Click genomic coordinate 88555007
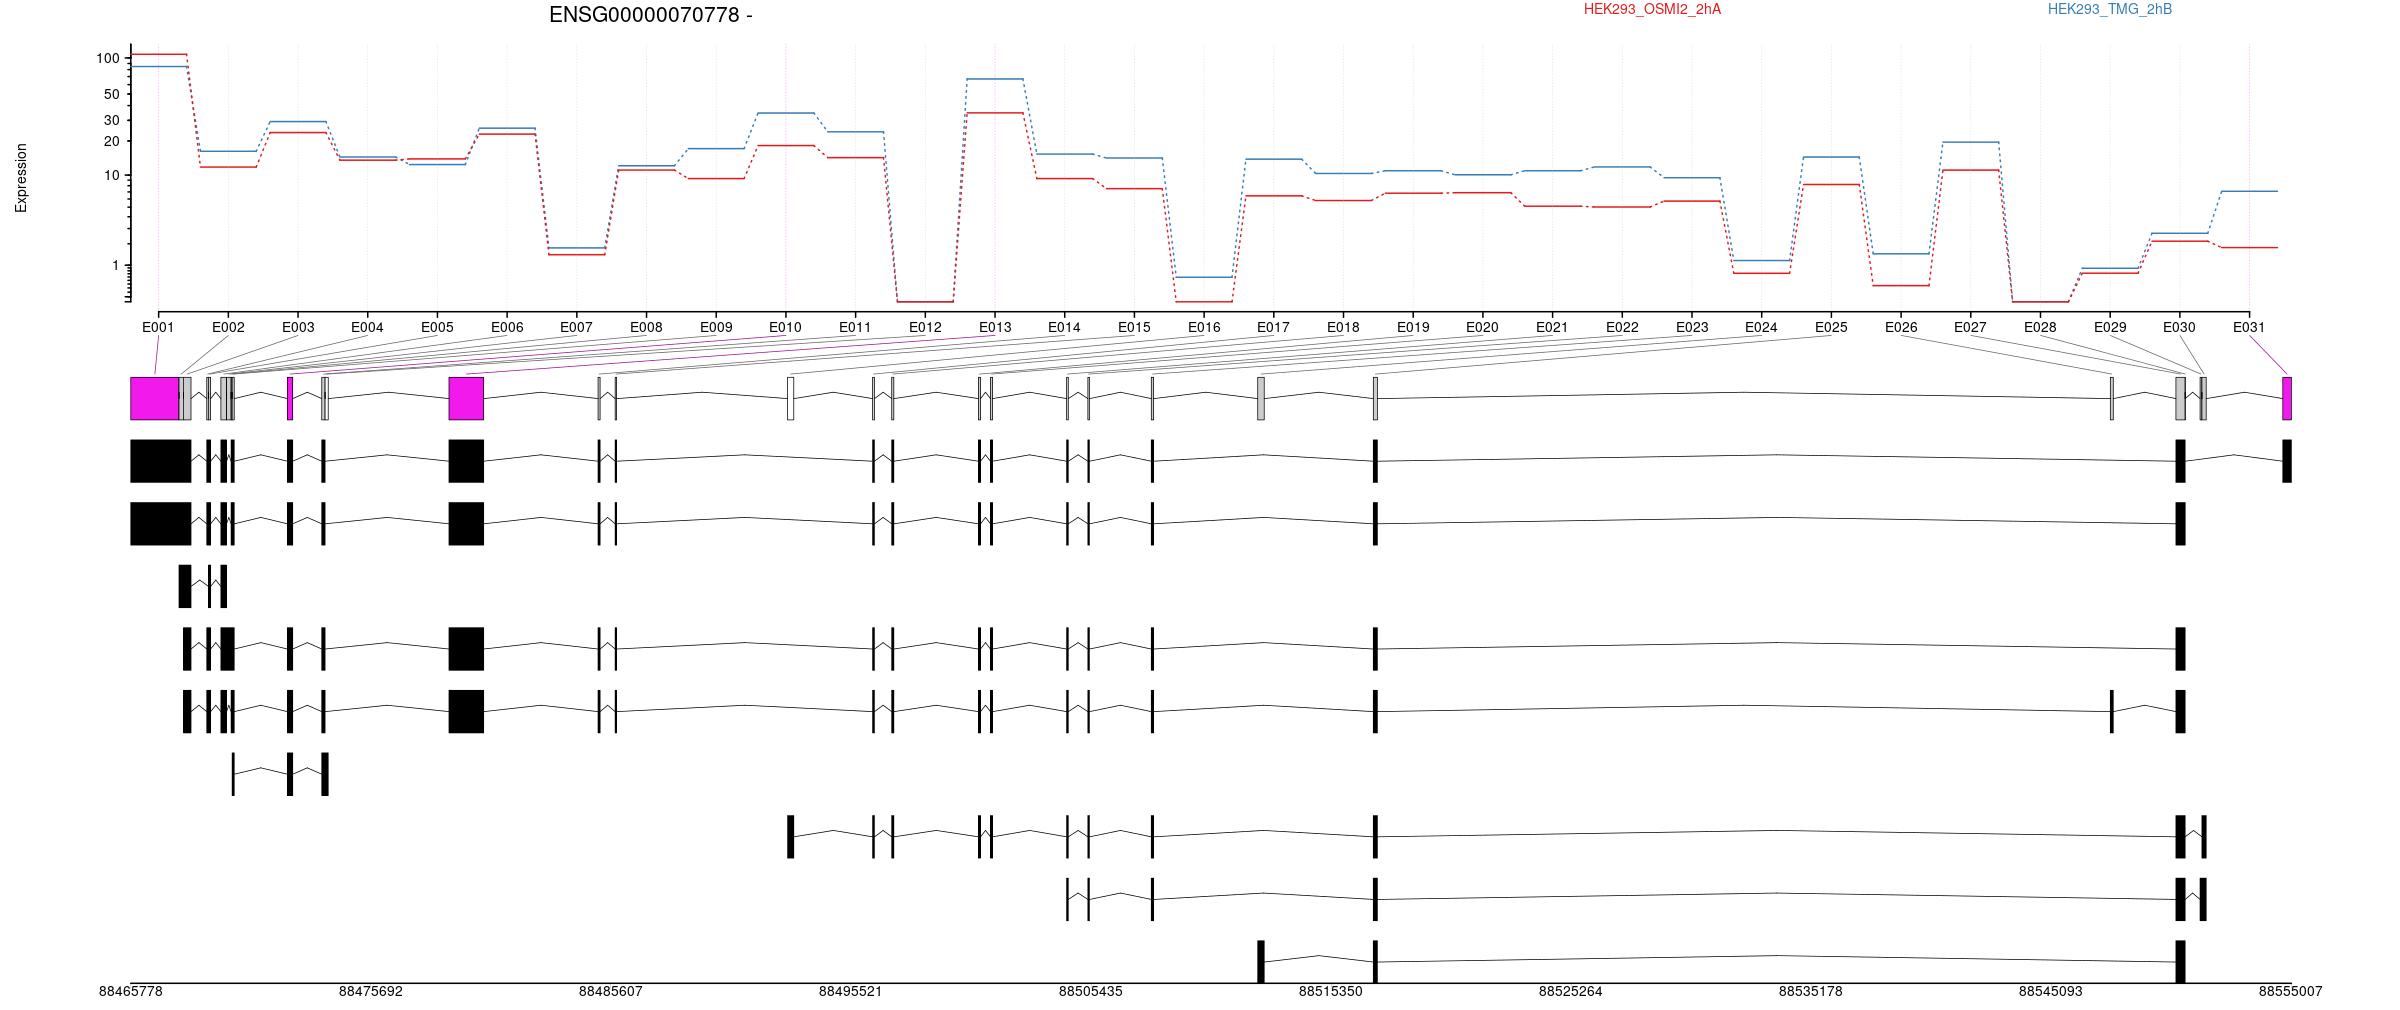This screenshot has width=2400, height=1010. coord(2291,992)
